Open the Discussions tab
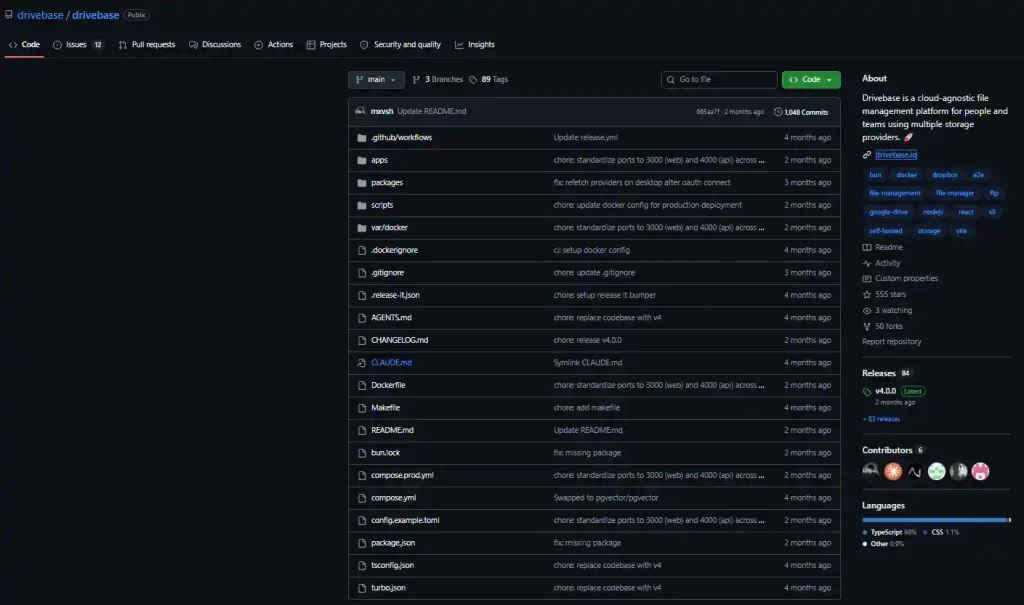The image size is (1024, 605). (x=215, y=44)
